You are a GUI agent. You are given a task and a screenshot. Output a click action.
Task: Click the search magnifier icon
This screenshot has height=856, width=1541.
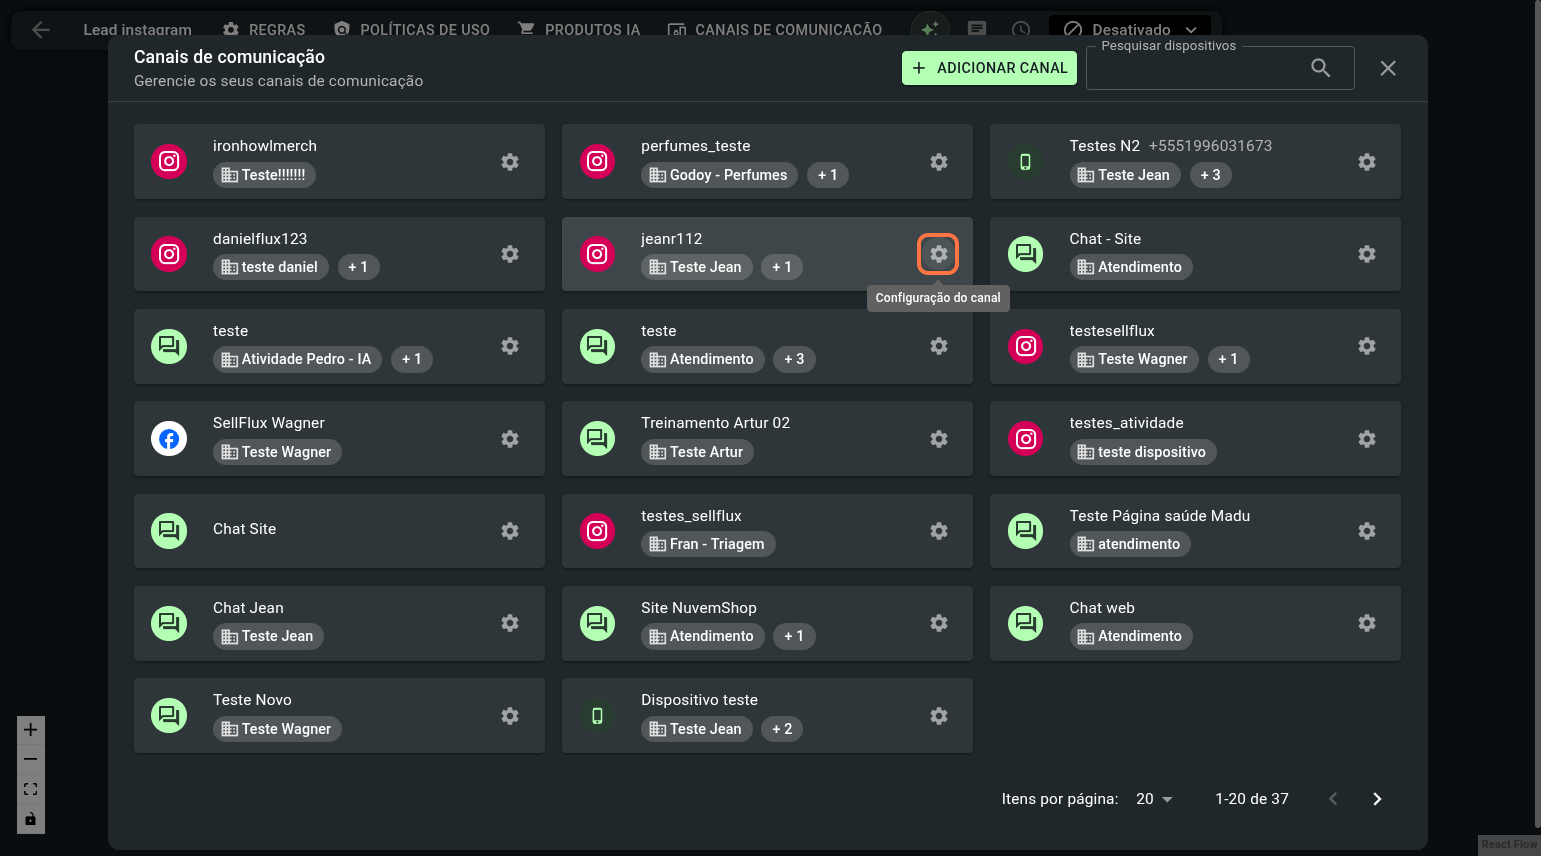1320,68
